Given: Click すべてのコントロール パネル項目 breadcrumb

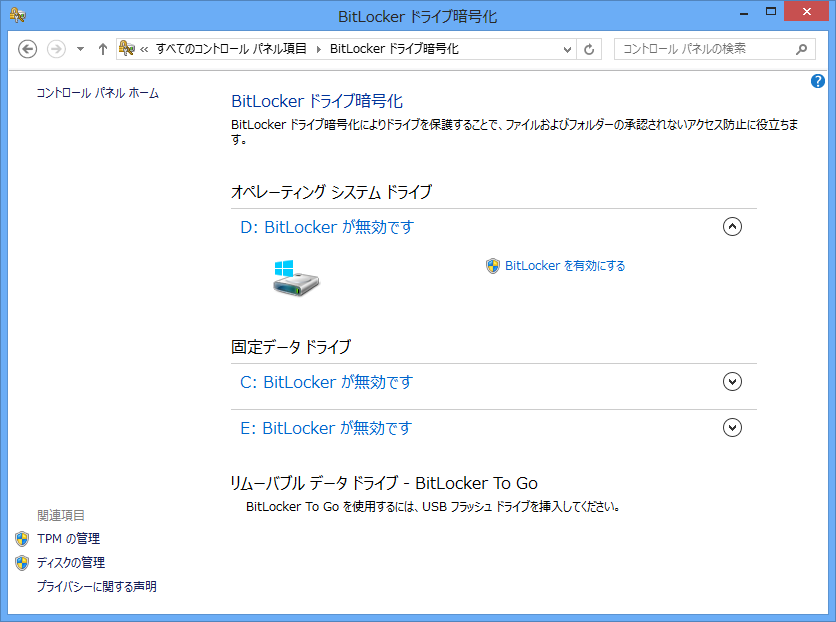Looking at the screenshot, I should 231,49.
